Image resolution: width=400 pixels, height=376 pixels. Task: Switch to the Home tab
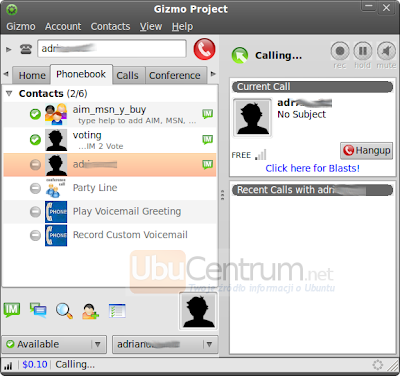[x=32, y=75]
